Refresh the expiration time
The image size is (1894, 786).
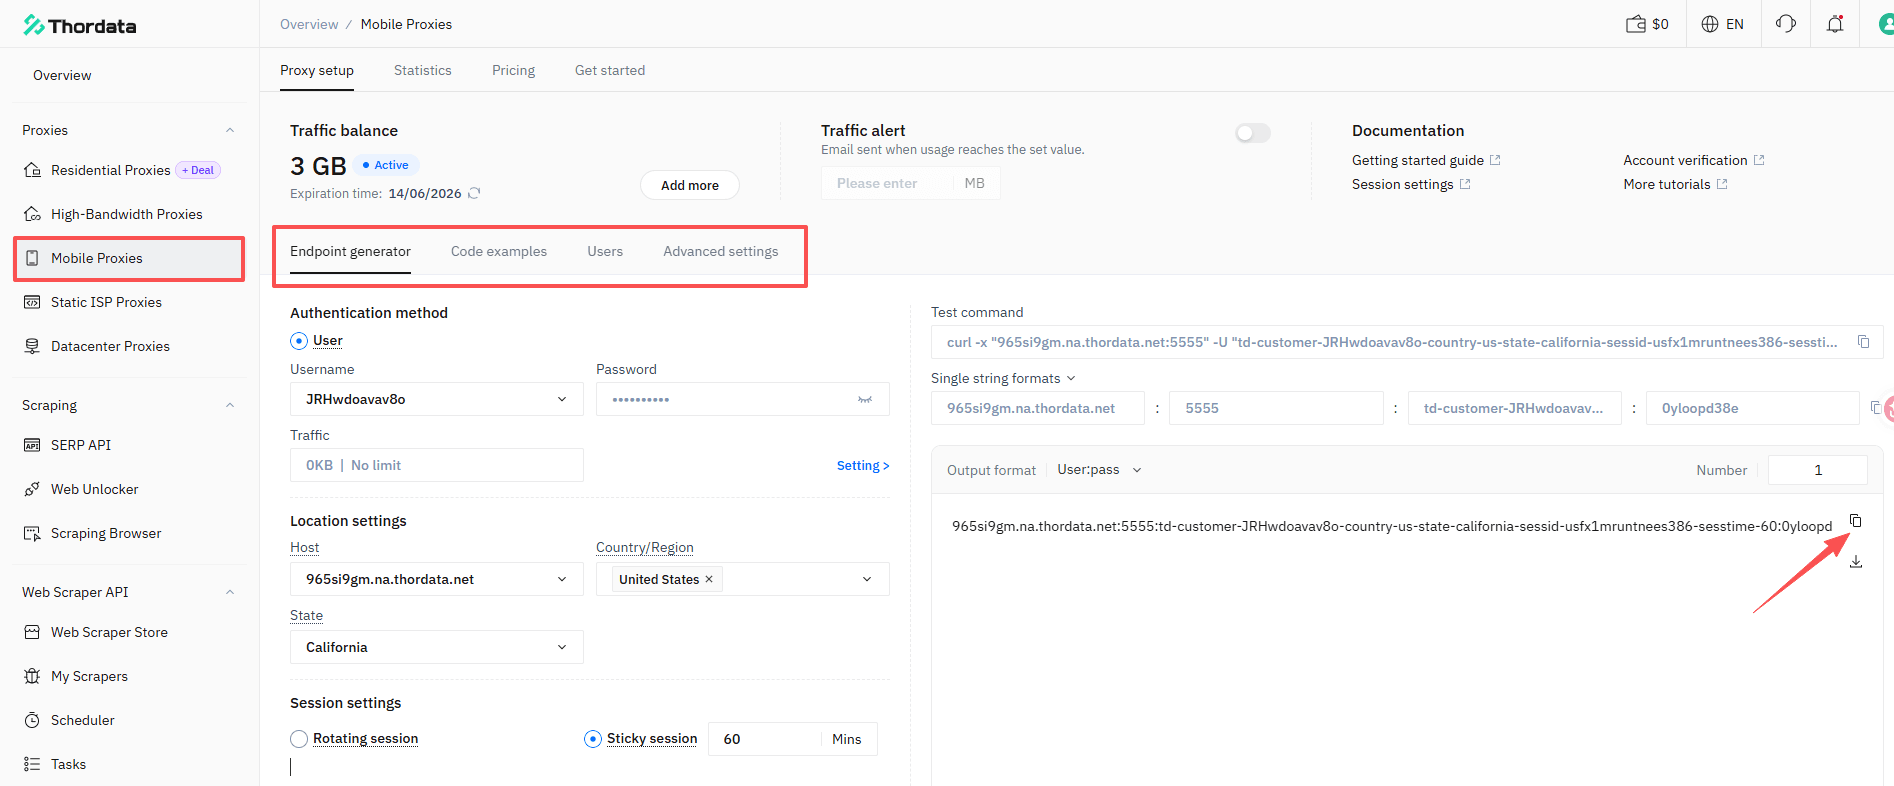click(474, 193)
